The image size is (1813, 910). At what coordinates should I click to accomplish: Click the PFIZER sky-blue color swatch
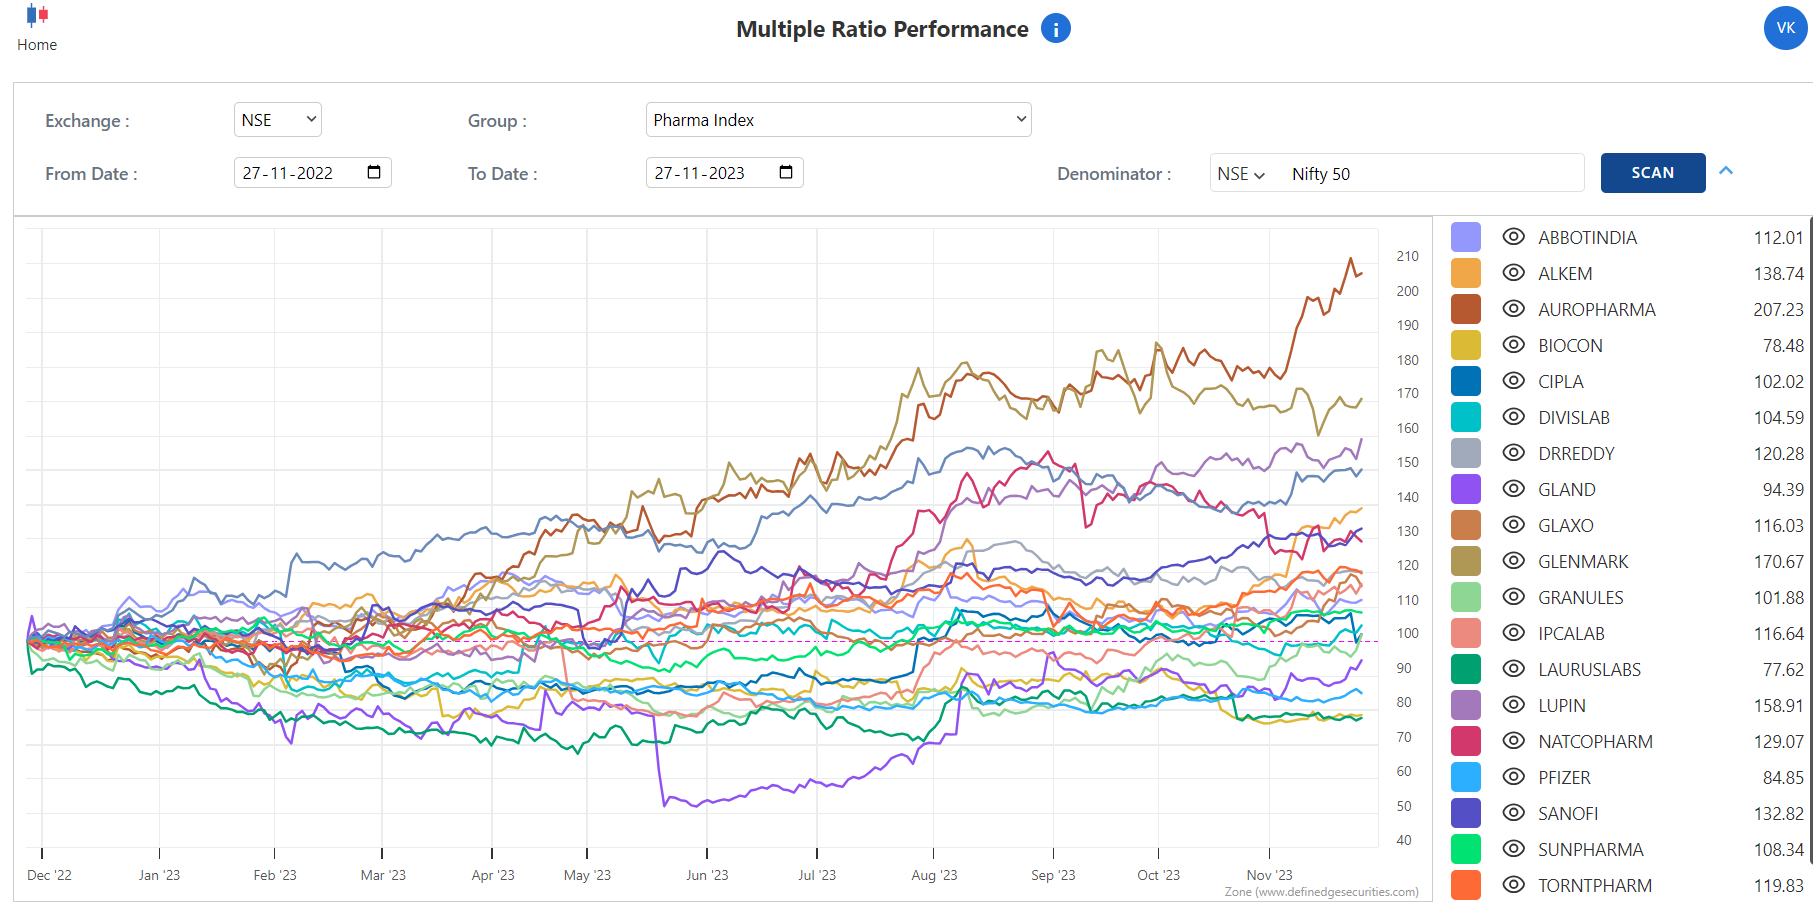click(x=1466, y=777)
